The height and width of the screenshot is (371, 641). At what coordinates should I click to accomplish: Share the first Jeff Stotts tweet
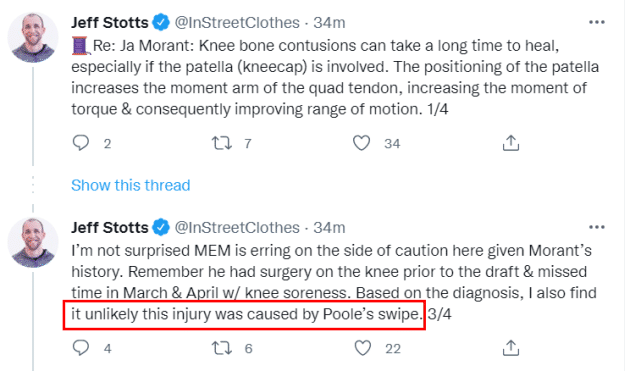(x=511, y=143)
